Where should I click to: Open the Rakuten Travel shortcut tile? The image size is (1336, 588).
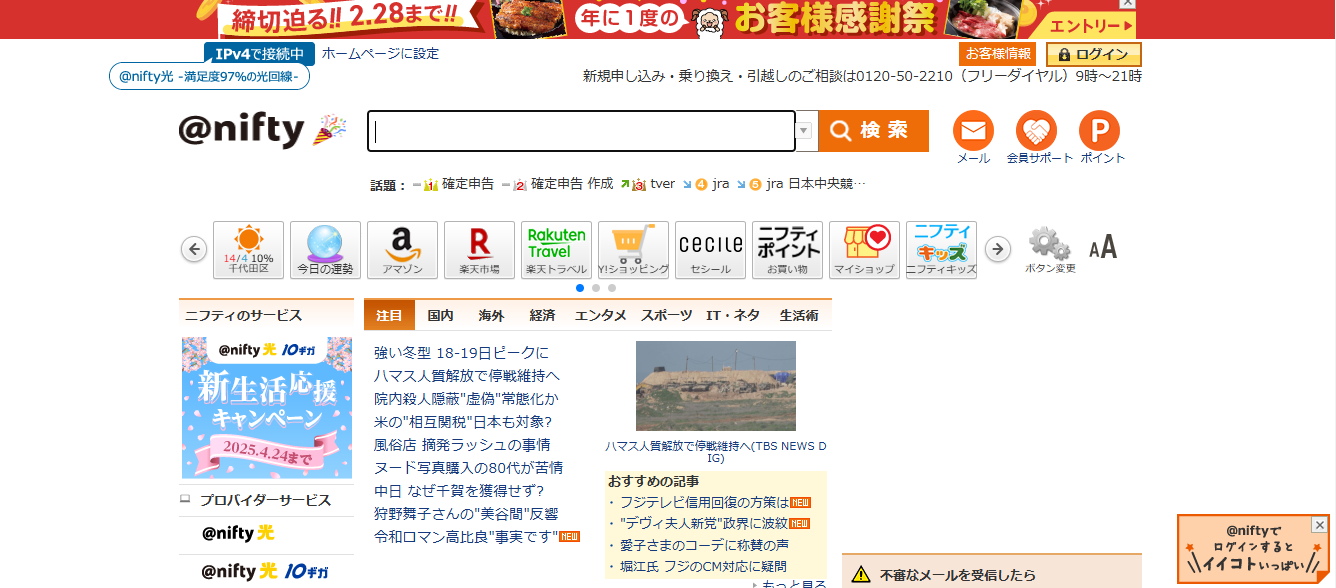point(556,249)
